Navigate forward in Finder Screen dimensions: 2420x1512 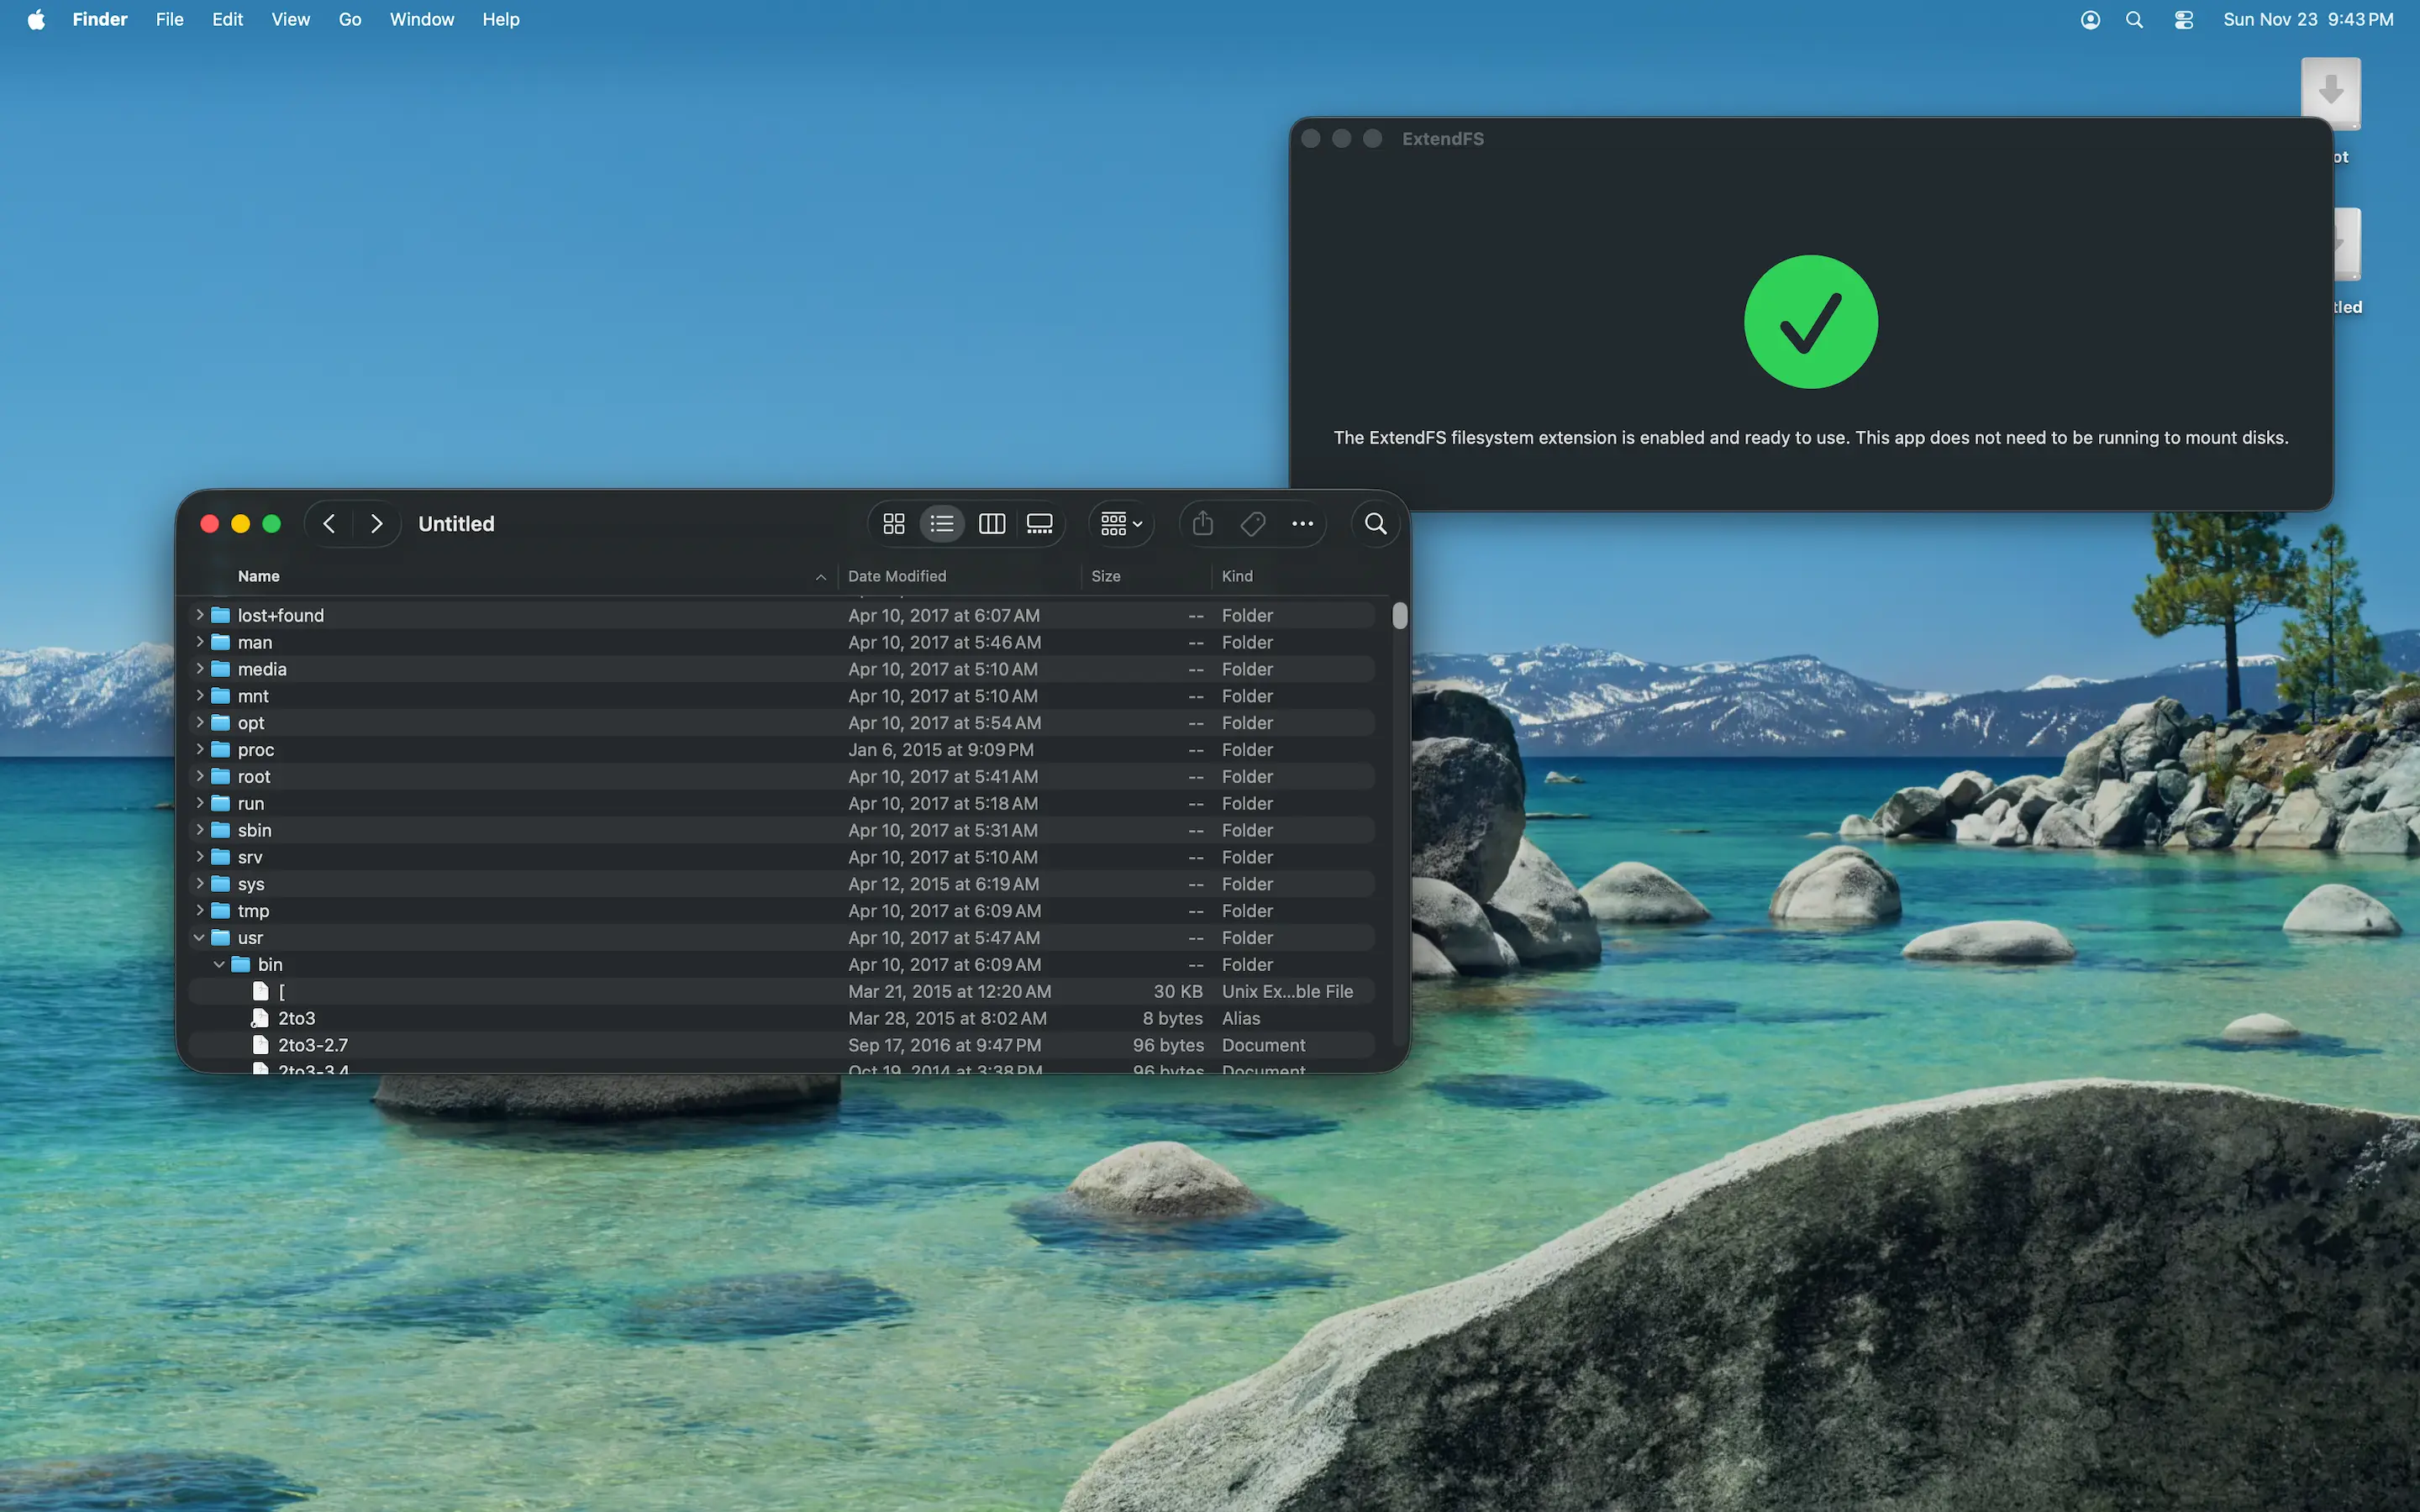pyautogui.click(x=376, y=523)
